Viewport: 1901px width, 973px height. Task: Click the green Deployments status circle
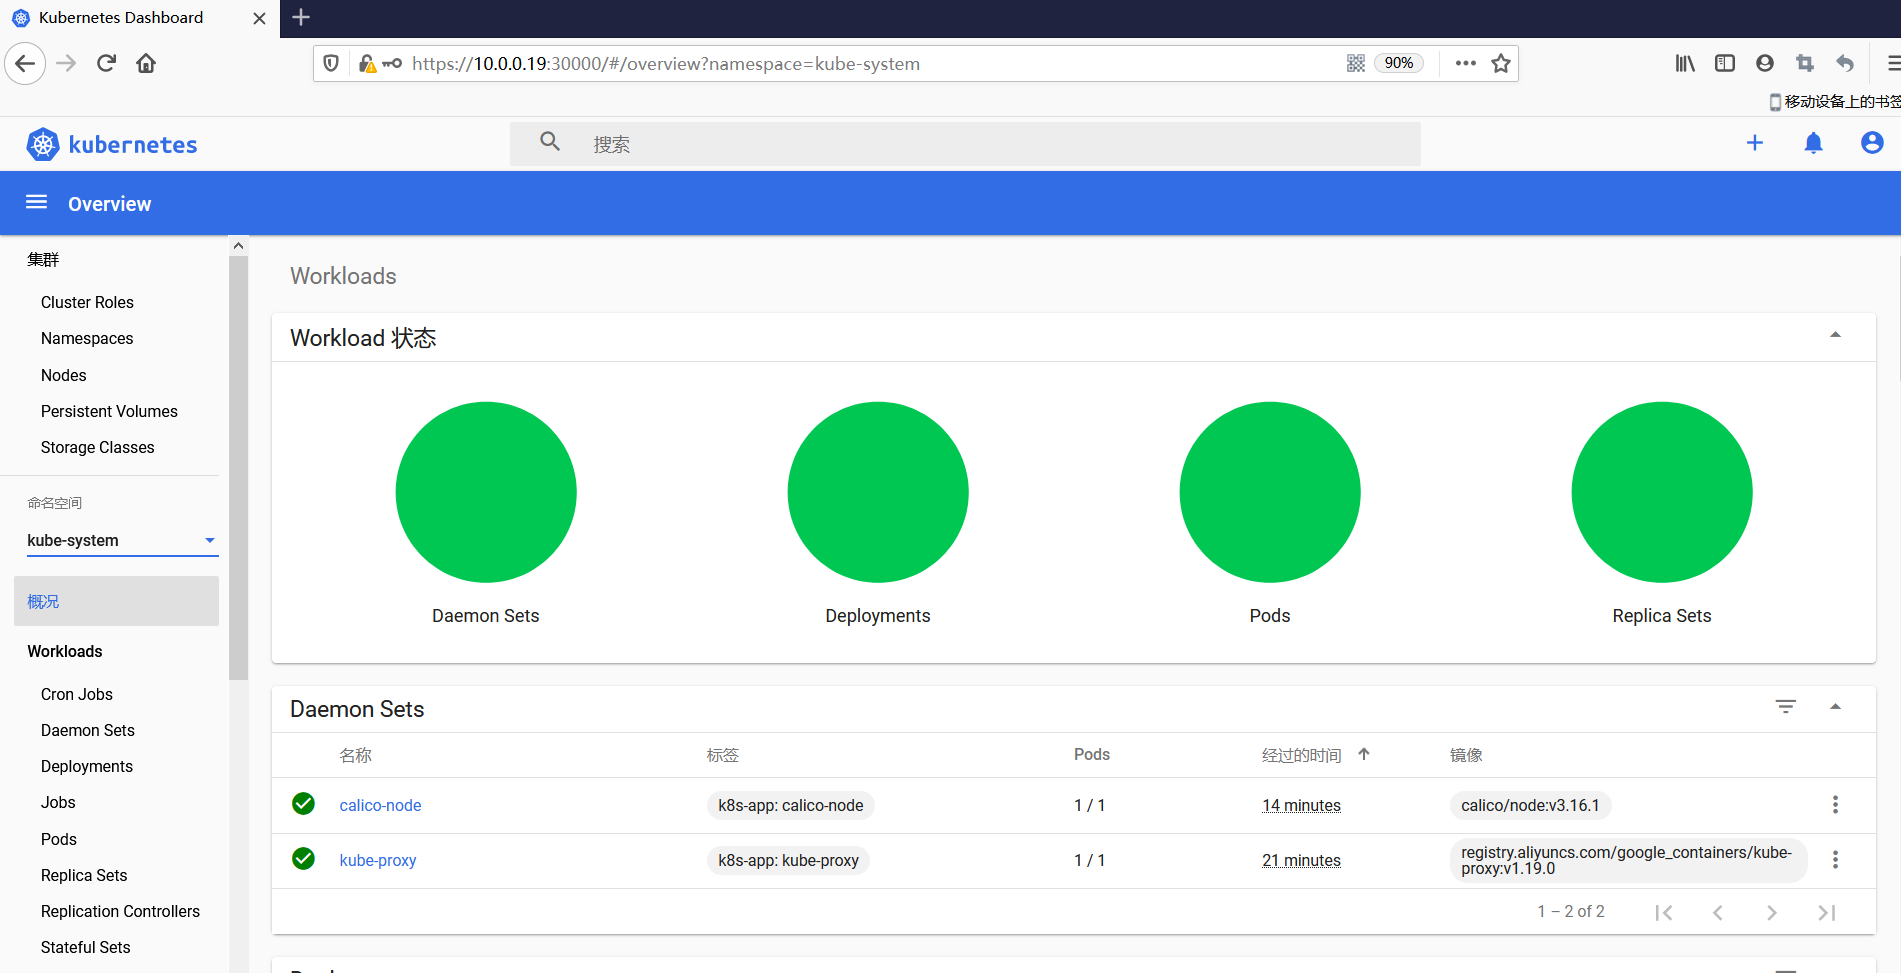point(878,492)
